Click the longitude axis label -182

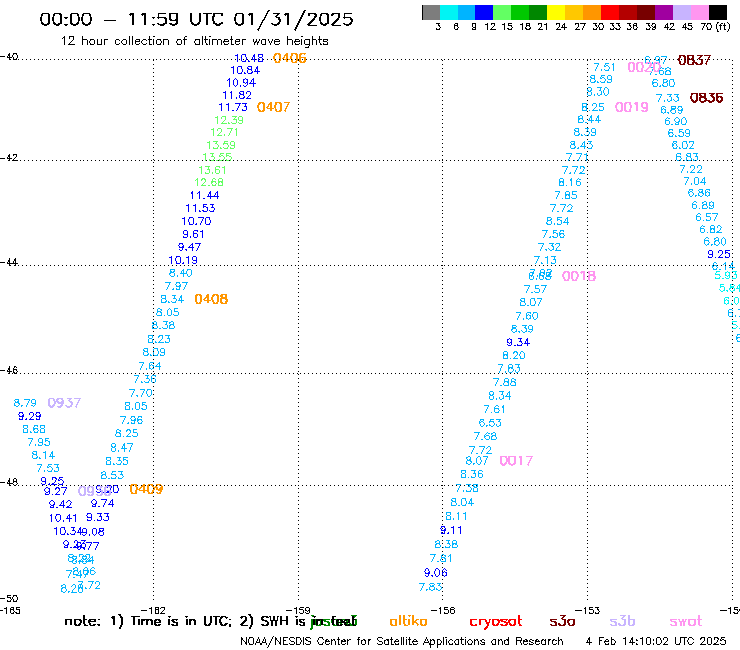(153, 610)
